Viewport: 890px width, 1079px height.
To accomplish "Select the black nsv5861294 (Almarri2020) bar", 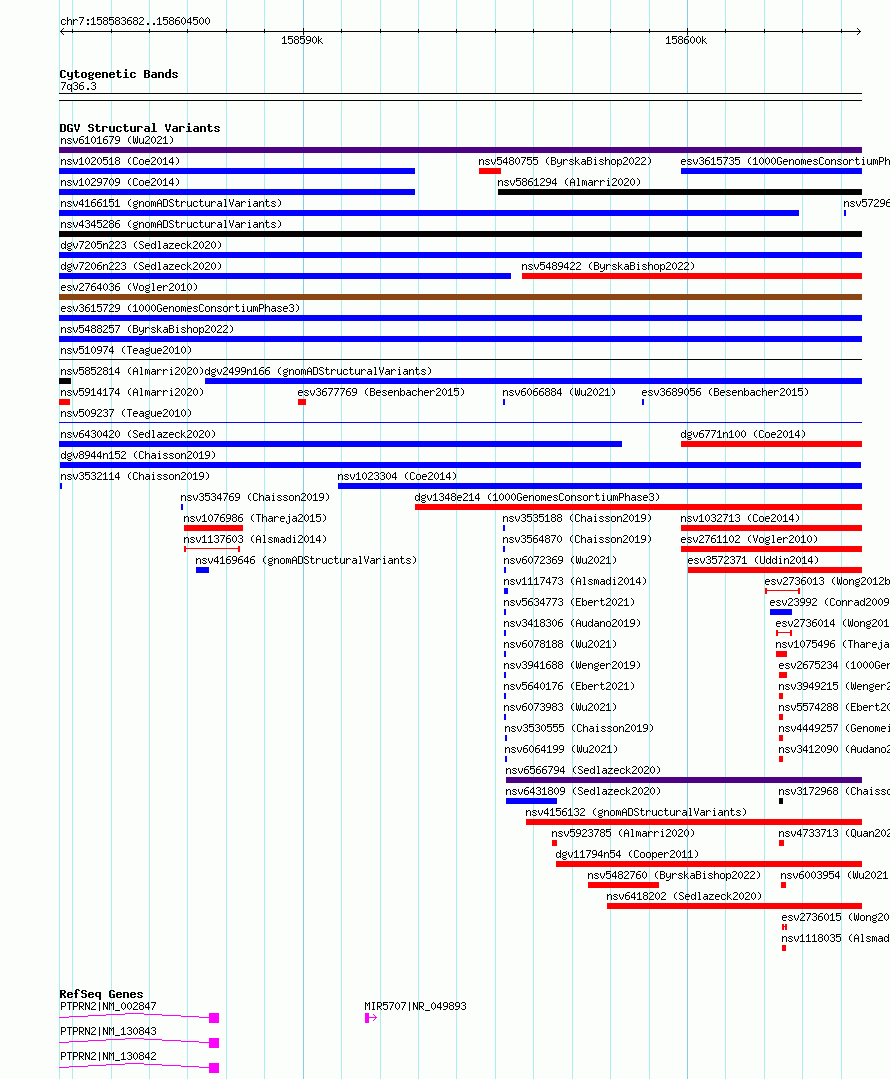I will [x=679, y=192].
